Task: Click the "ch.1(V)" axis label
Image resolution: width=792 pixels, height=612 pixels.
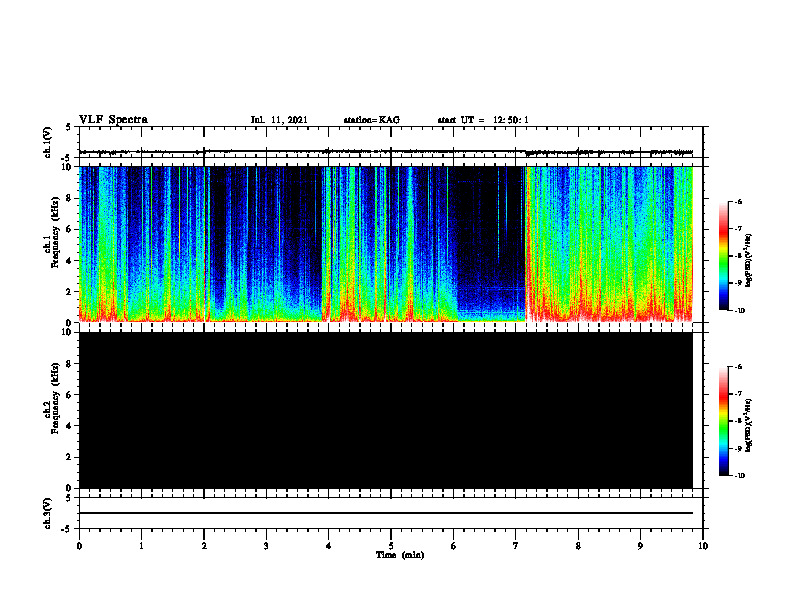Action: [47, 142]
